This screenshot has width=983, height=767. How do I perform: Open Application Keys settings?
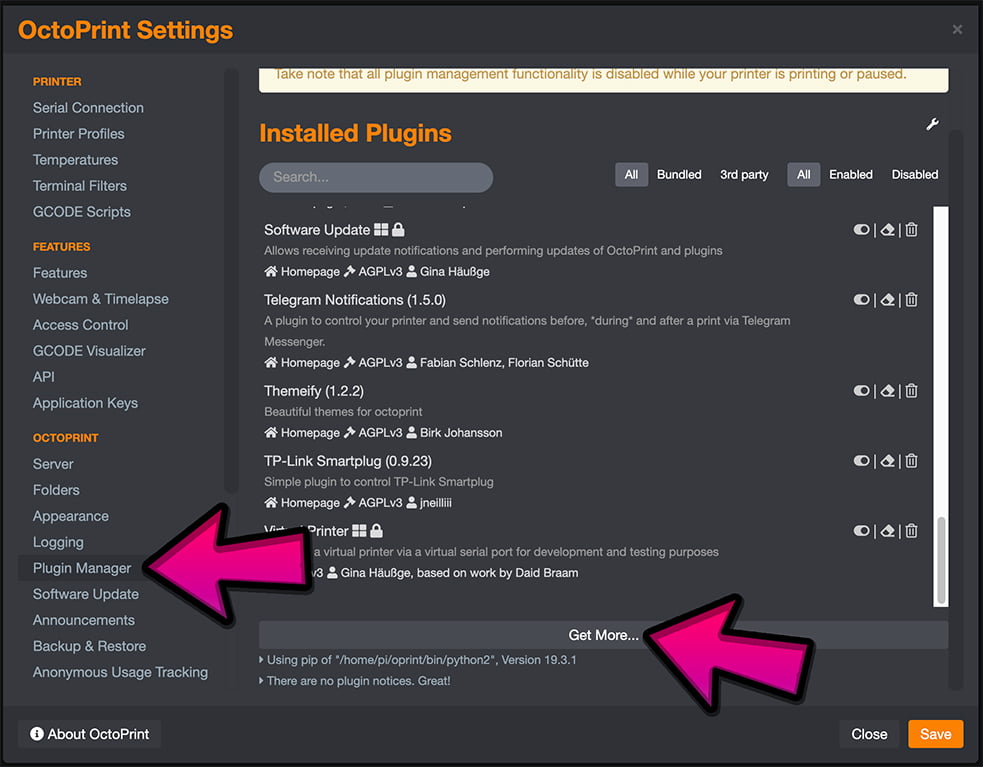click(85, 403)
